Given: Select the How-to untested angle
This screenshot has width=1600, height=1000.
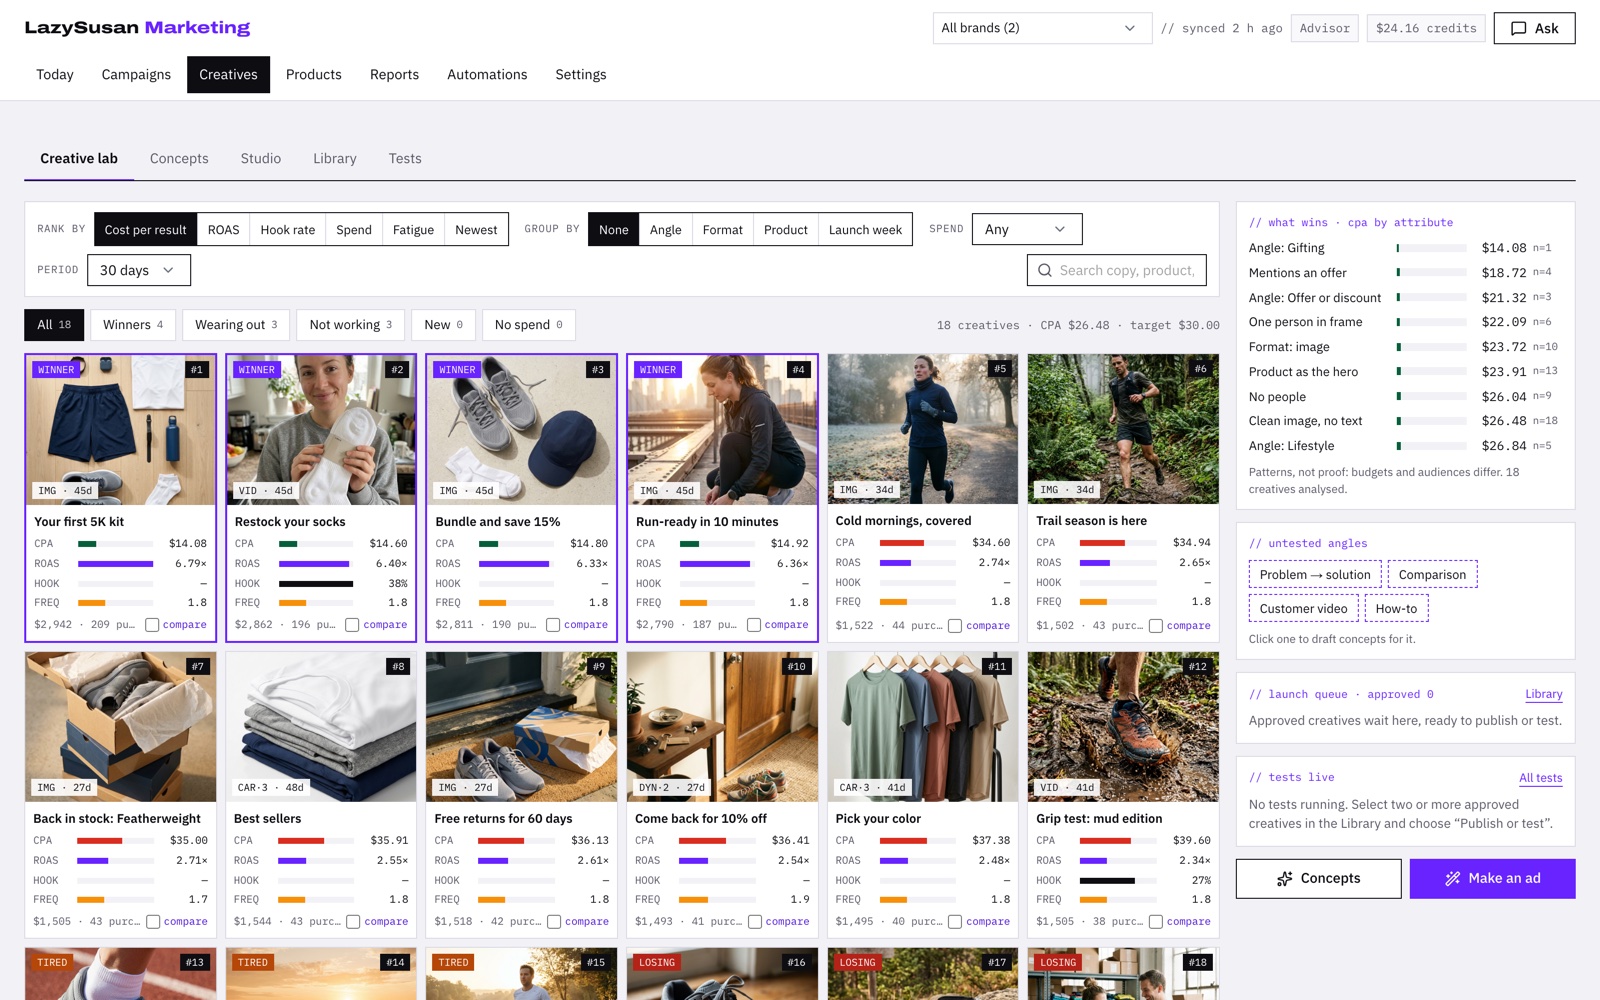Looking at the screenshot, I should (1396, 609).
